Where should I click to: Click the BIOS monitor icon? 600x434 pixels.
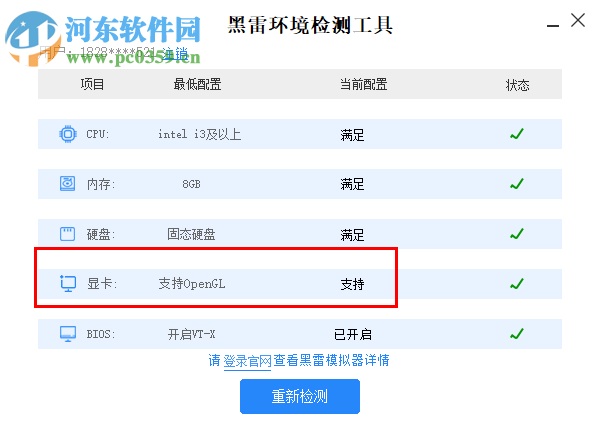pyautogui.click(x=68, y=334)
